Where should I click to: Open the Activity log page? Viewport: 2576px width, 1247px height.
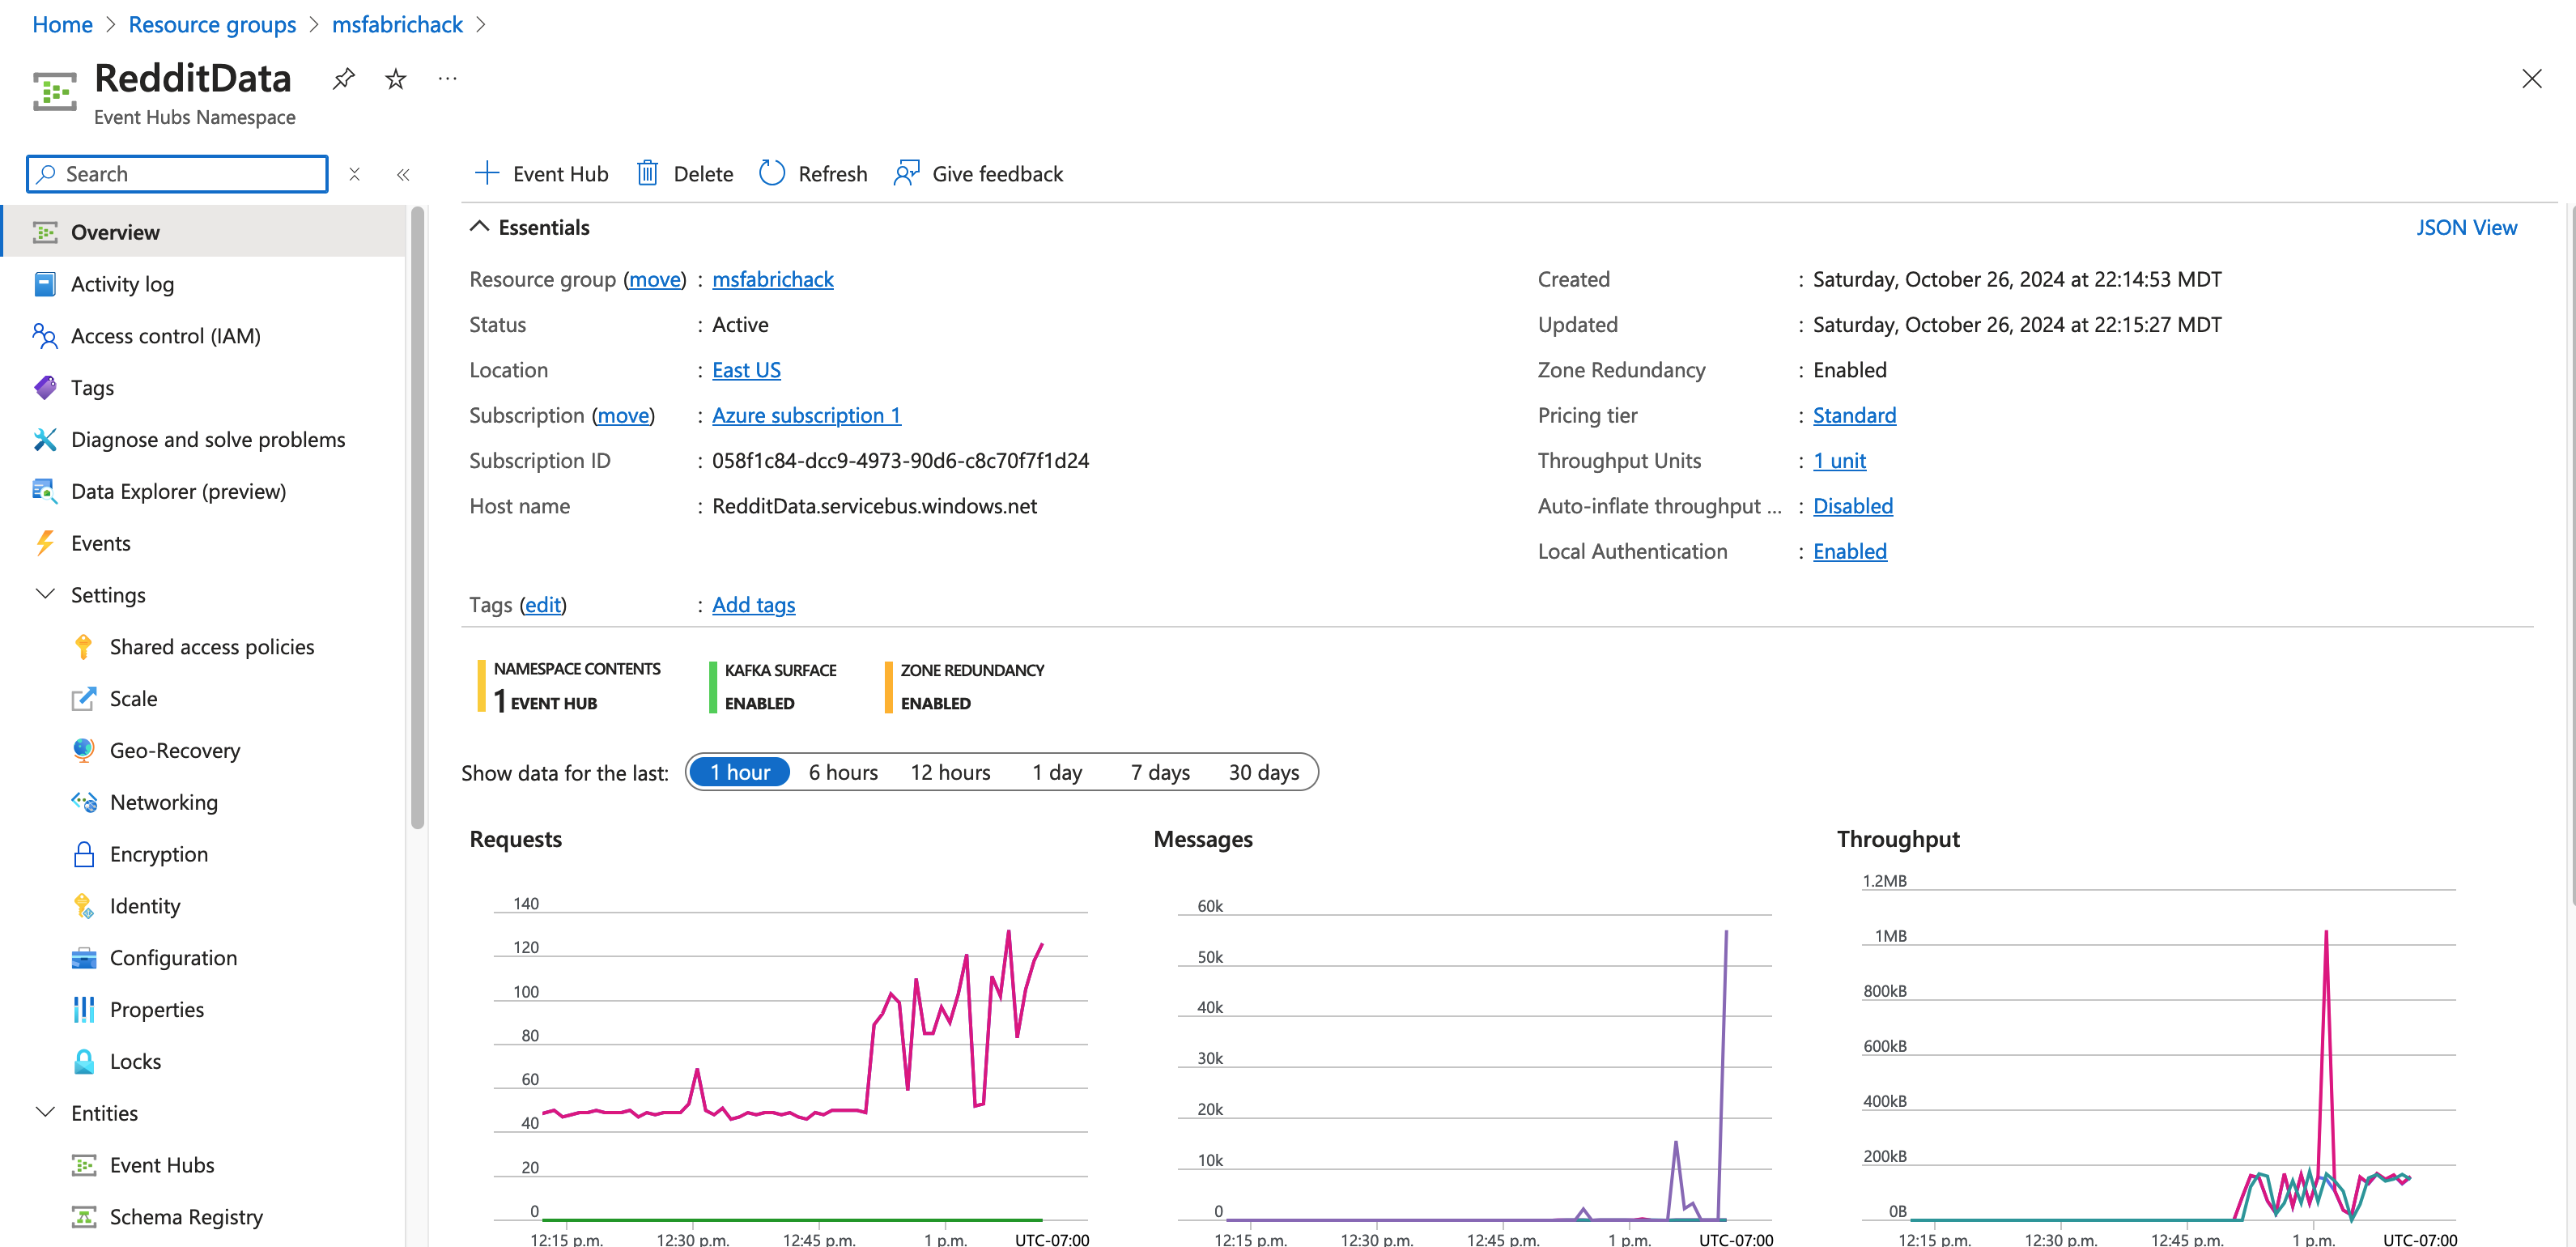122,284
